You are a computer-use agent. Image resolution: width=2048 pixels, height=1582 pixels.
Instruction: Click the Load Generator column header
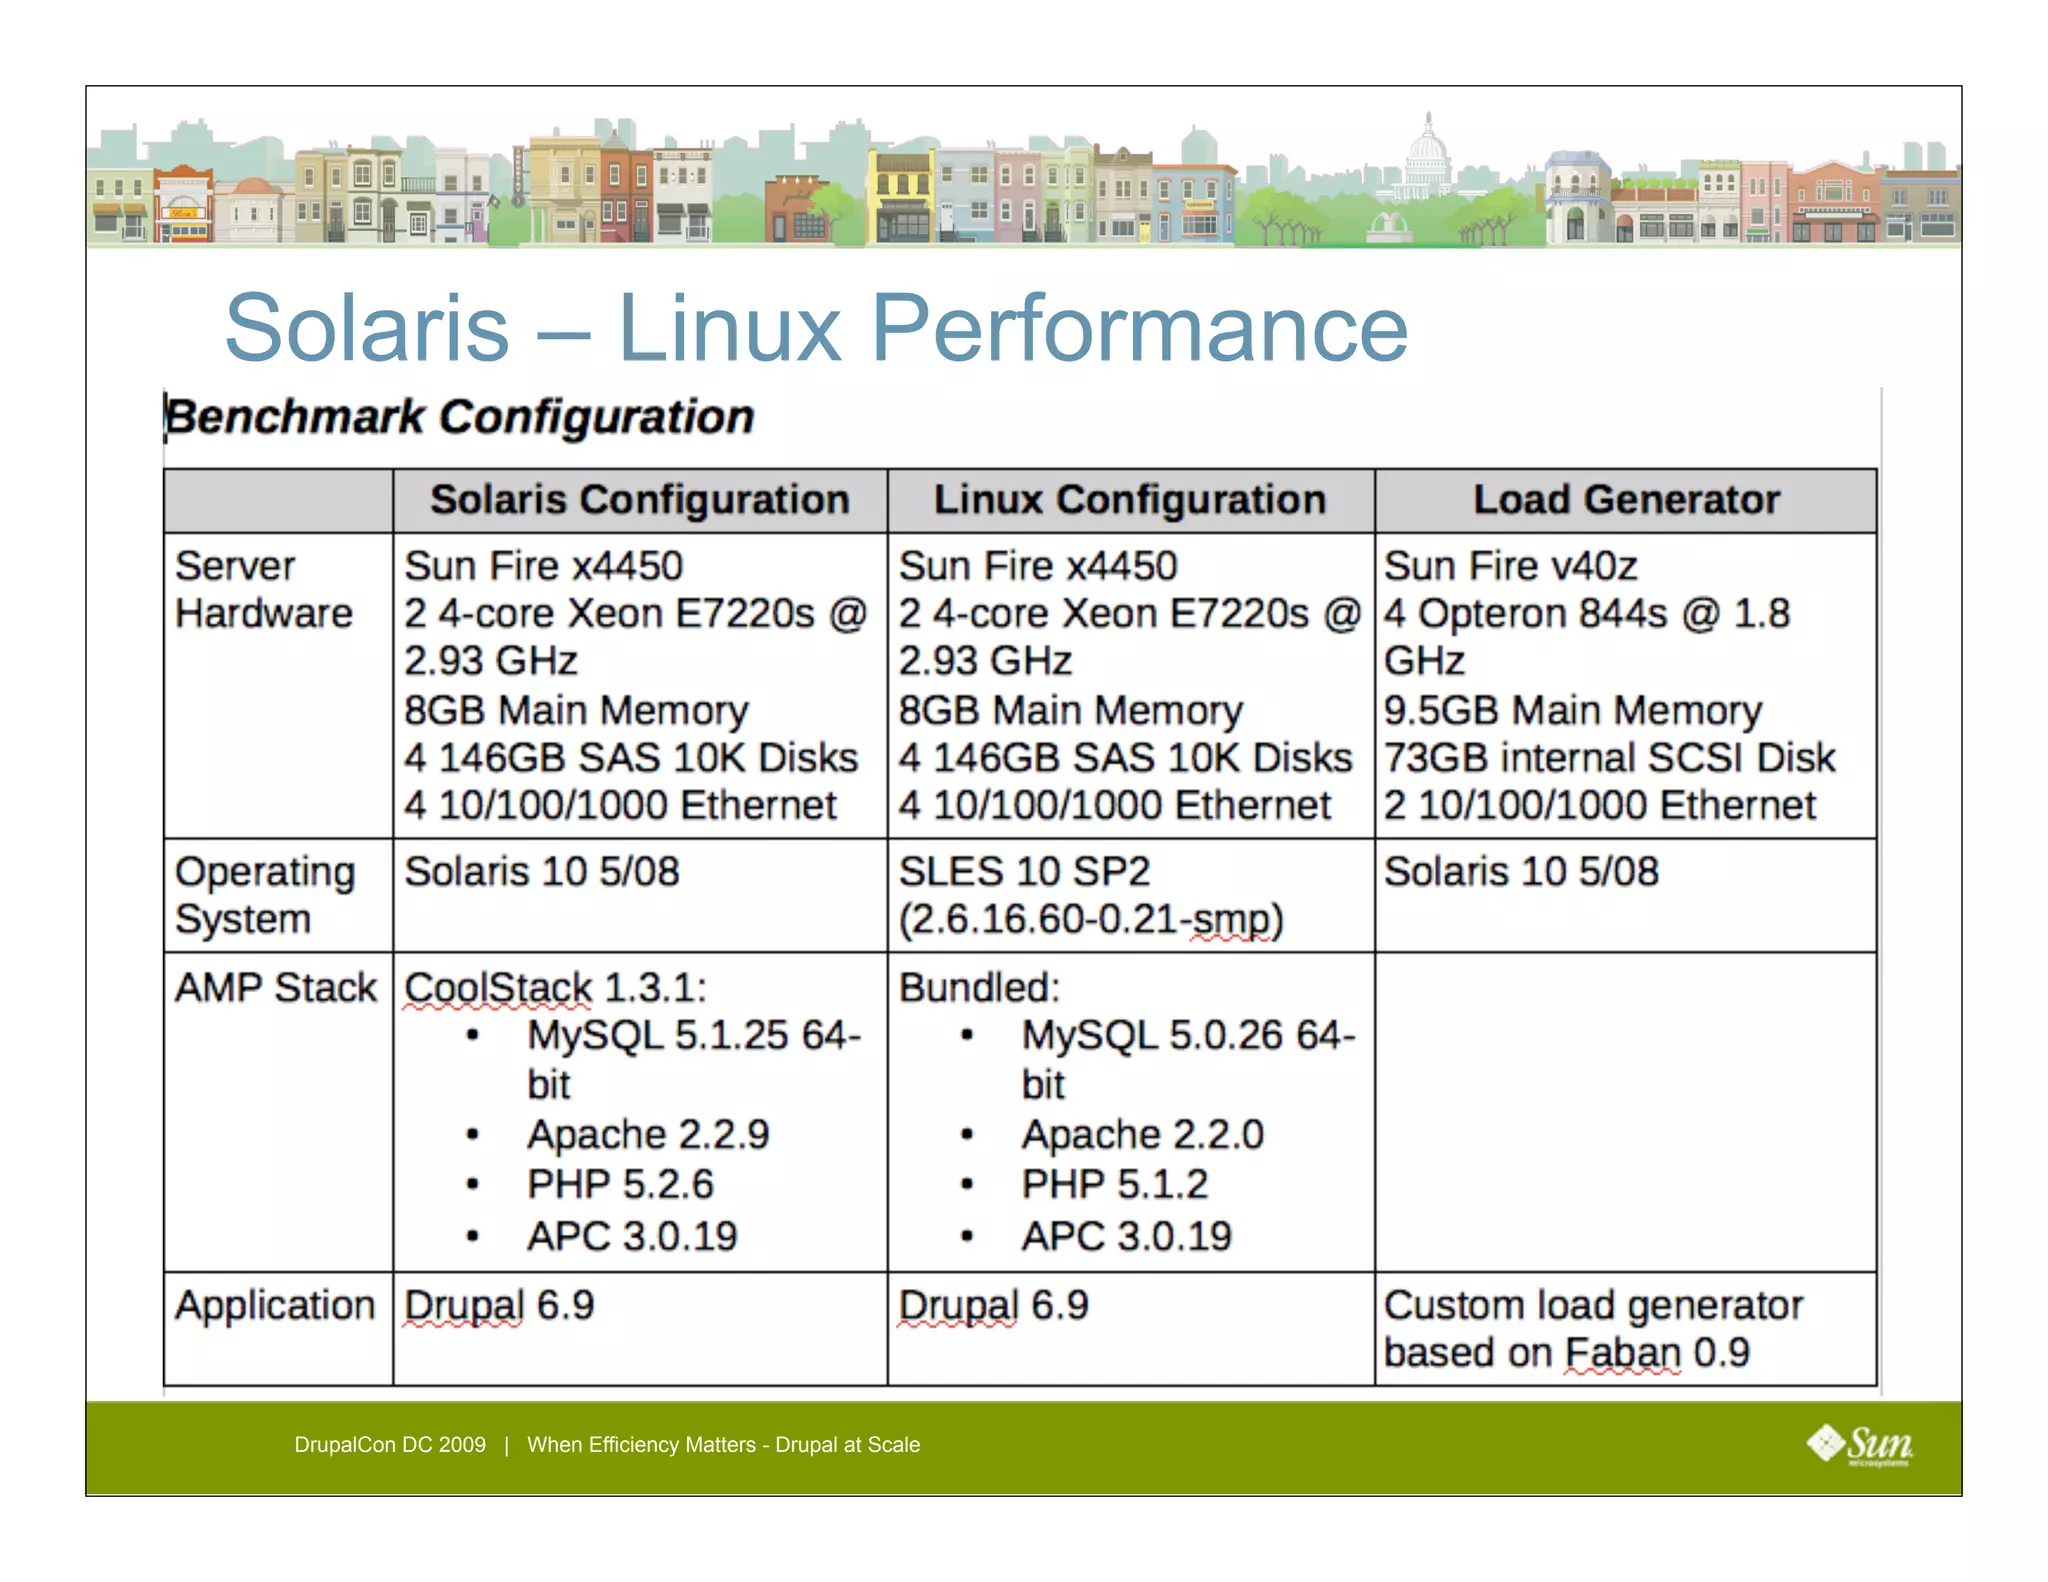point(1626,499)
